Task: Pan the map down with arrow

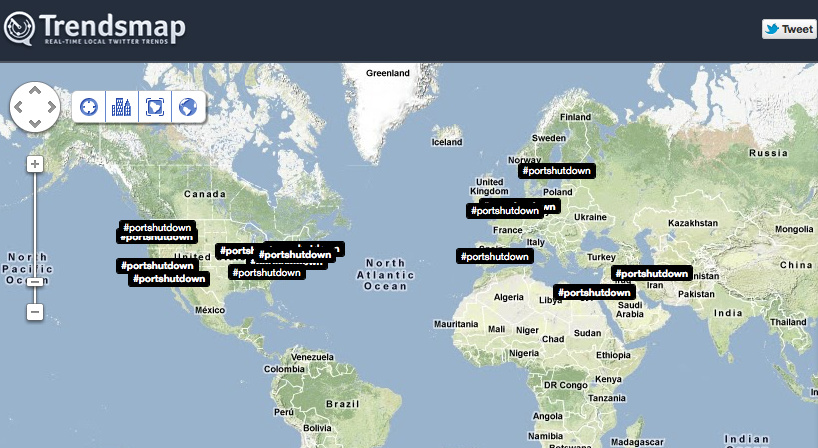Action: point(35,124)
